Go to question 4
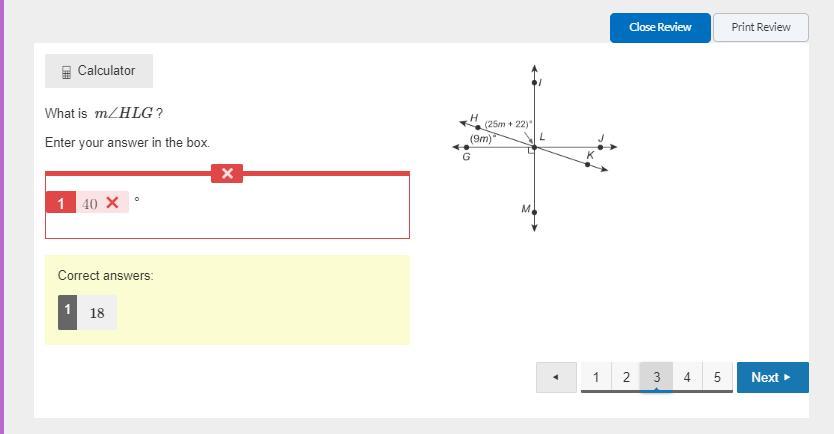The width and height of the screenshot is (834, 434). click(687, 377)
